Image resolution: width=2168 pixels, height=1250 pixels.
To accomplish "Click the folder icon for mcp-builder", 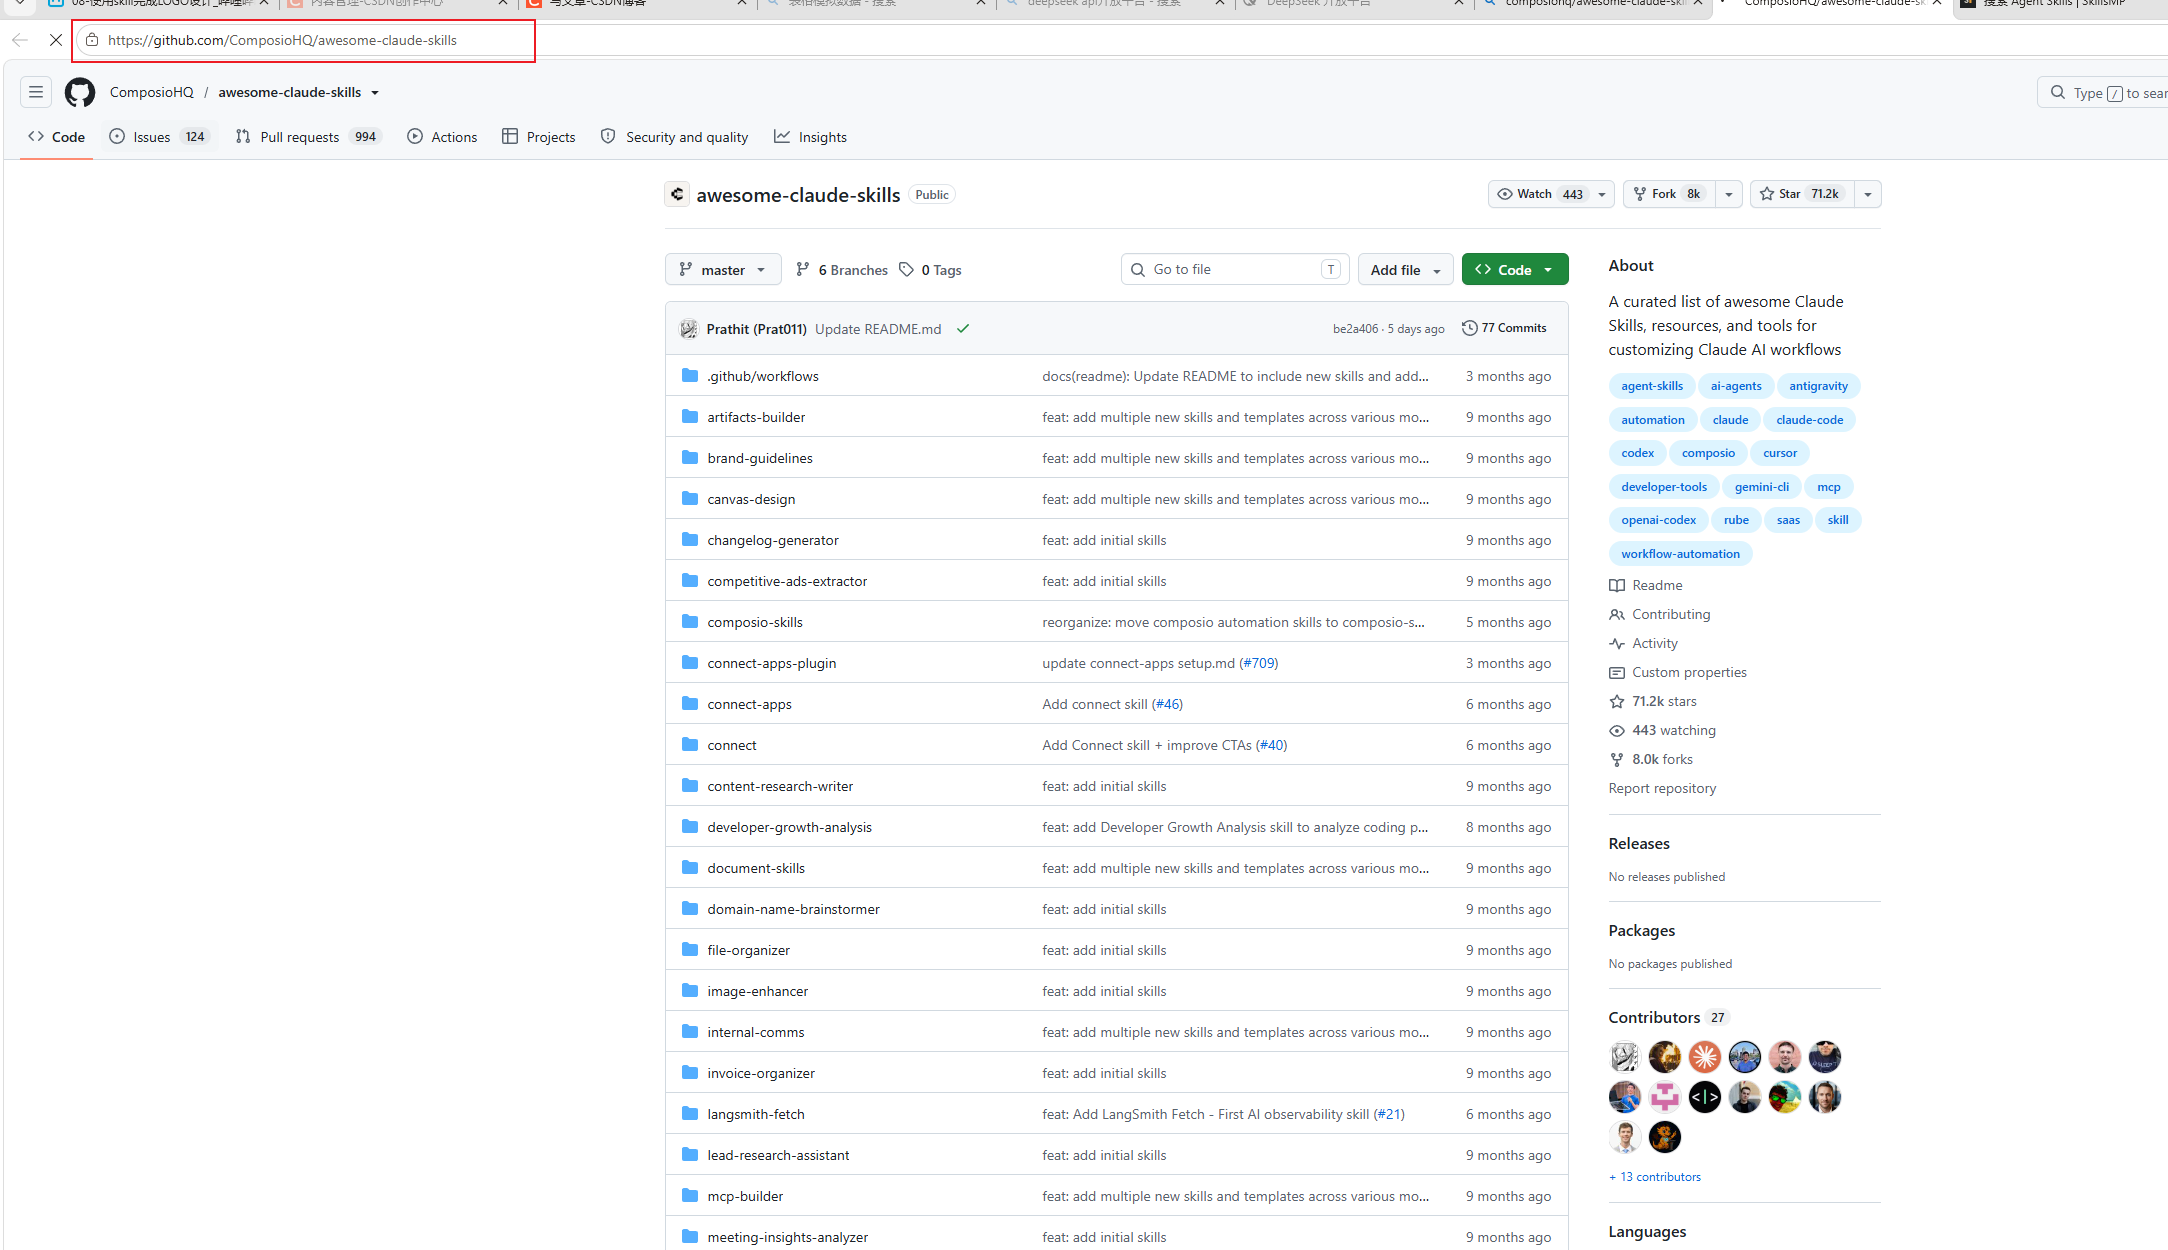I will (690, 1195).
